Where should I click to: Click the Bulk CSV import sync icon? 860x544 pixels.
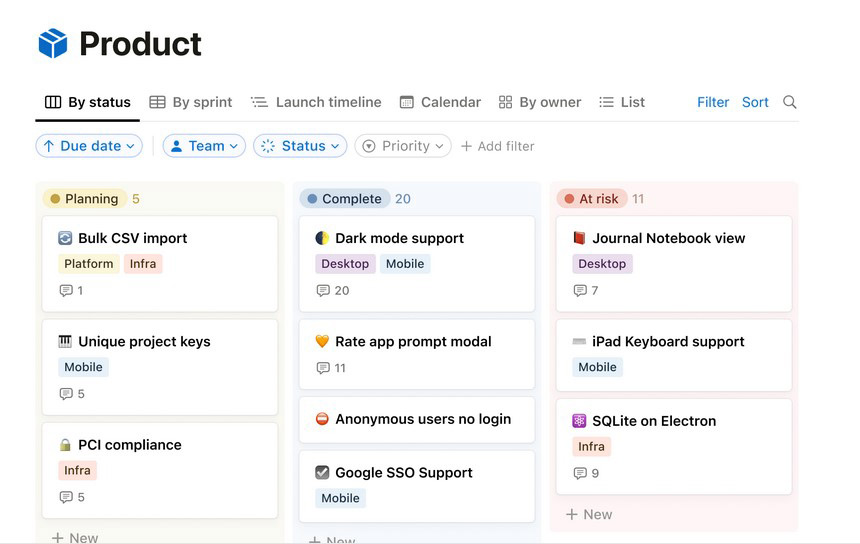point(65,238)
